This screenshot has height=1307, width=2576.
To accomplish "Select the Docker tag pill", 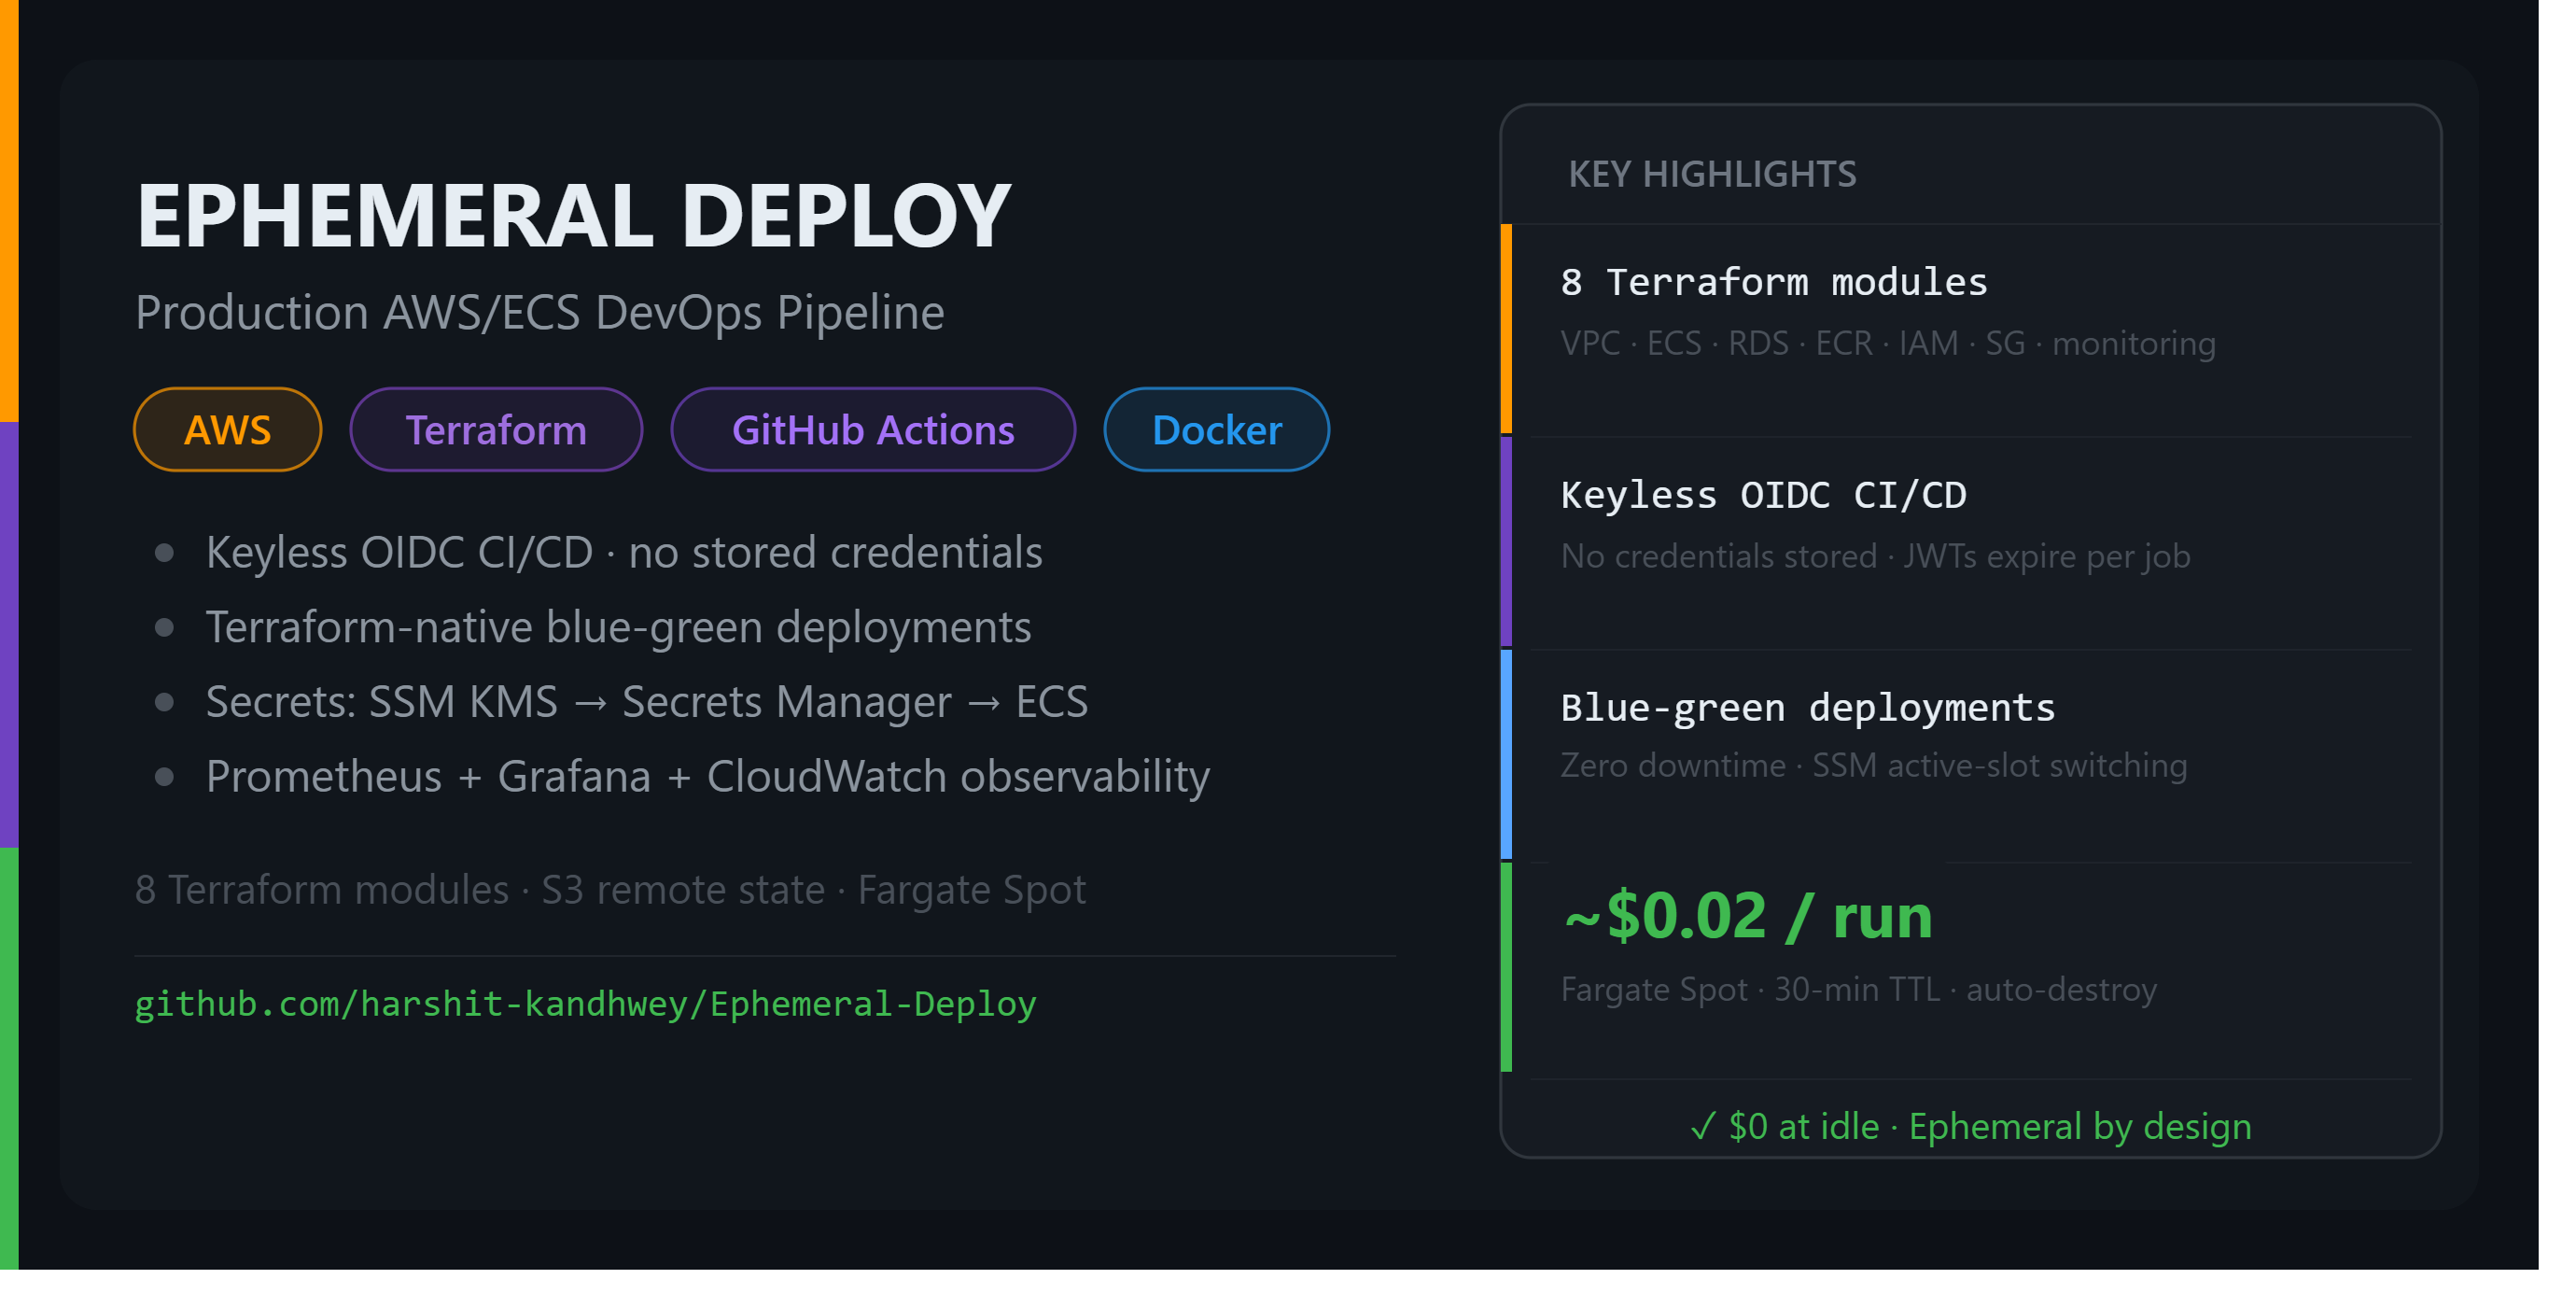I will pos(1216,430).
